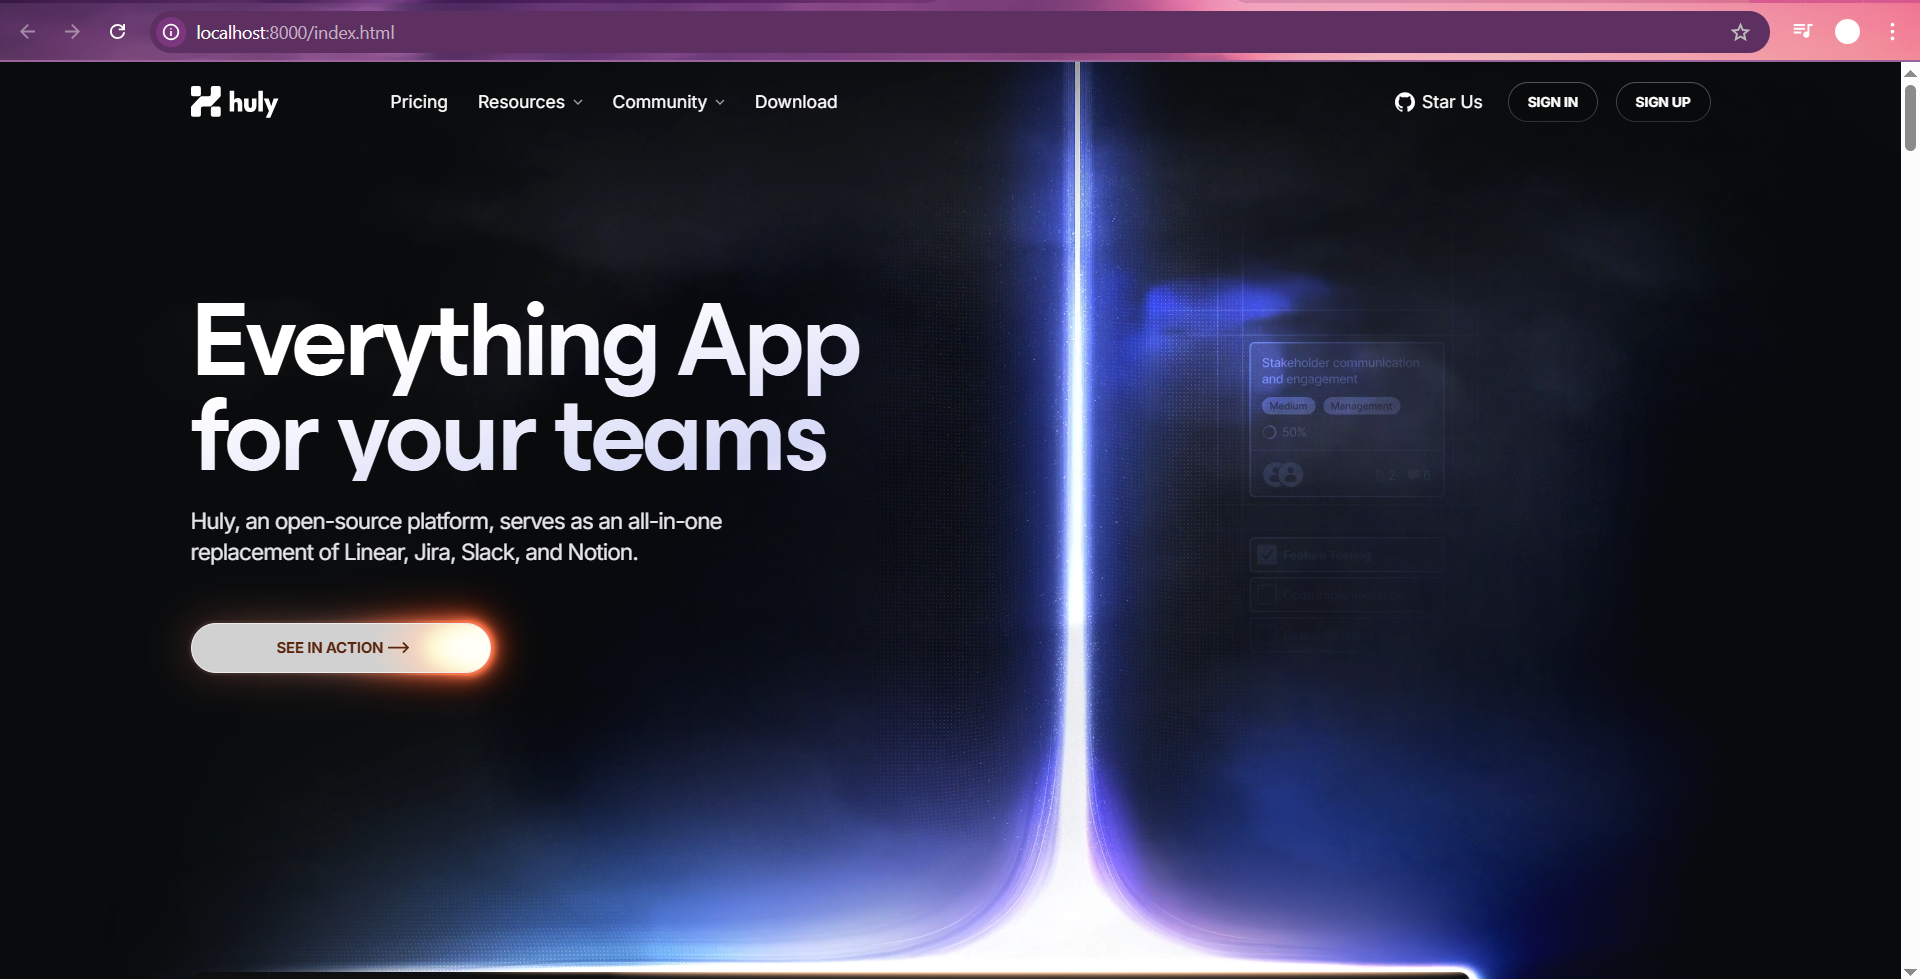This screenshot has width=1920, height=979.
Task: Open the three-dot browser menu
Action: (x=1892, y=32)
